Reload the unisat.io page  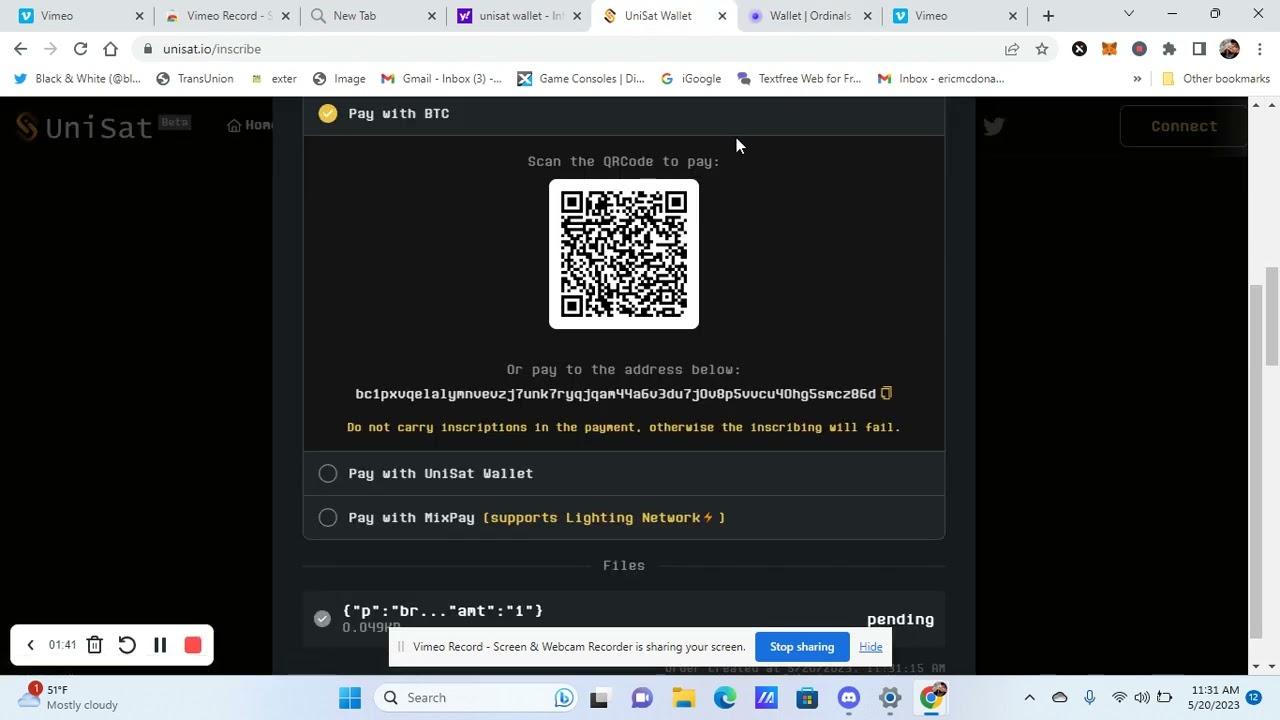click(x=80, y=49)
